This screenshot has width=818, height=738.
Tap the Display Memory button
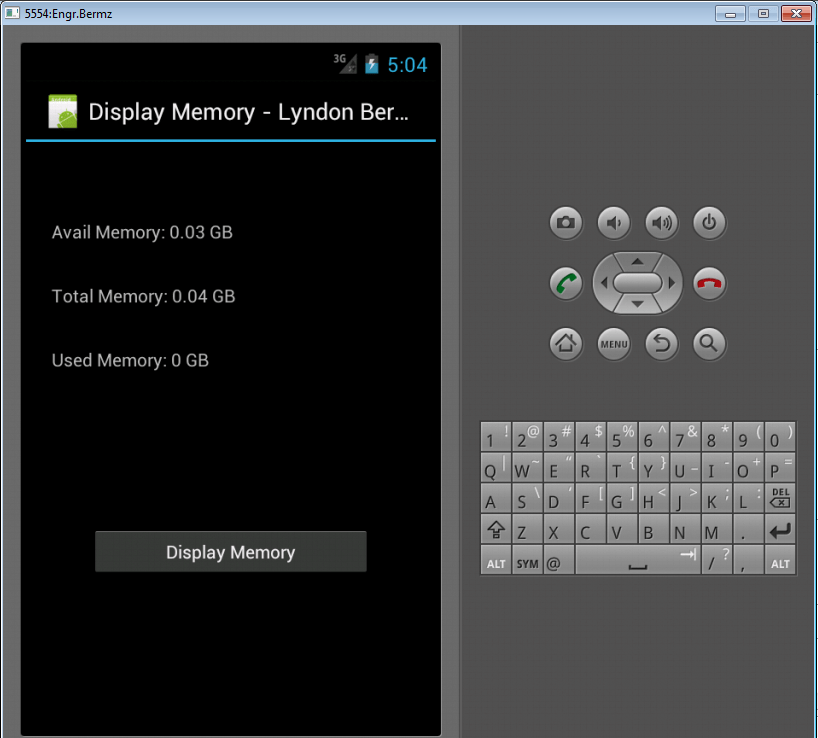click(x=230, y=551)
